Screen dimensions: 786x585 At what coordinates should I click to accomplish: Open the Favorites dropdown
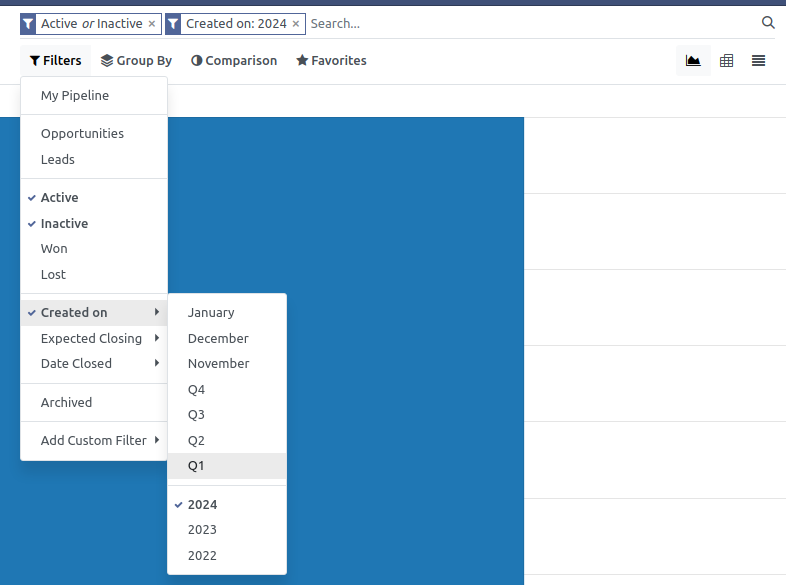(x=331, y=61)
